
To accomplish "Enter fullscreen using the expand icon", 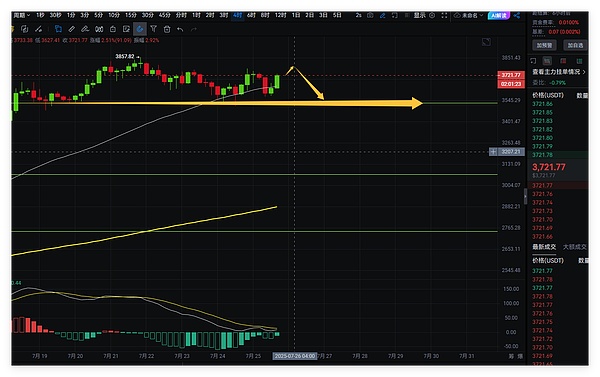I will coord(444,15).
